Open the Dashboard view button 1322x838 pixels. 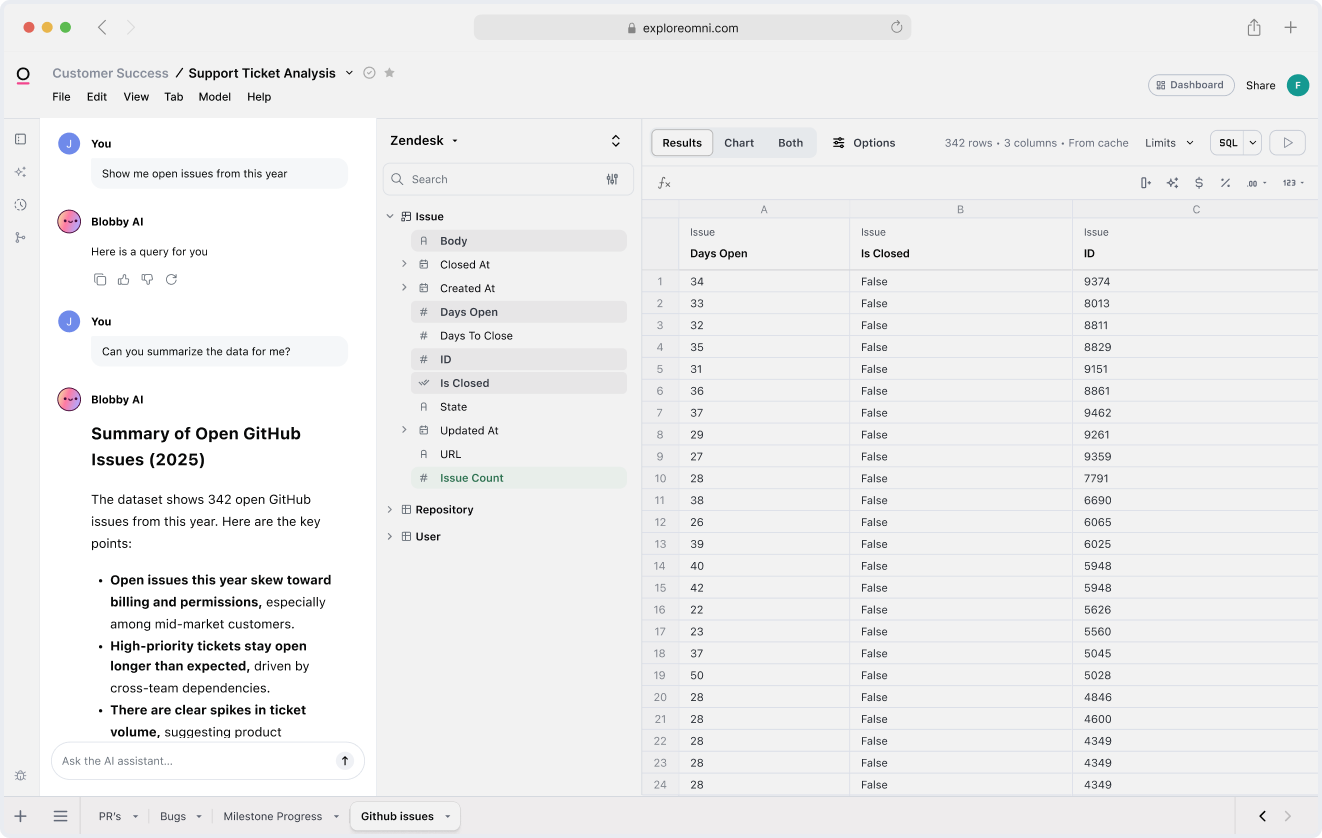[1190, 85]
